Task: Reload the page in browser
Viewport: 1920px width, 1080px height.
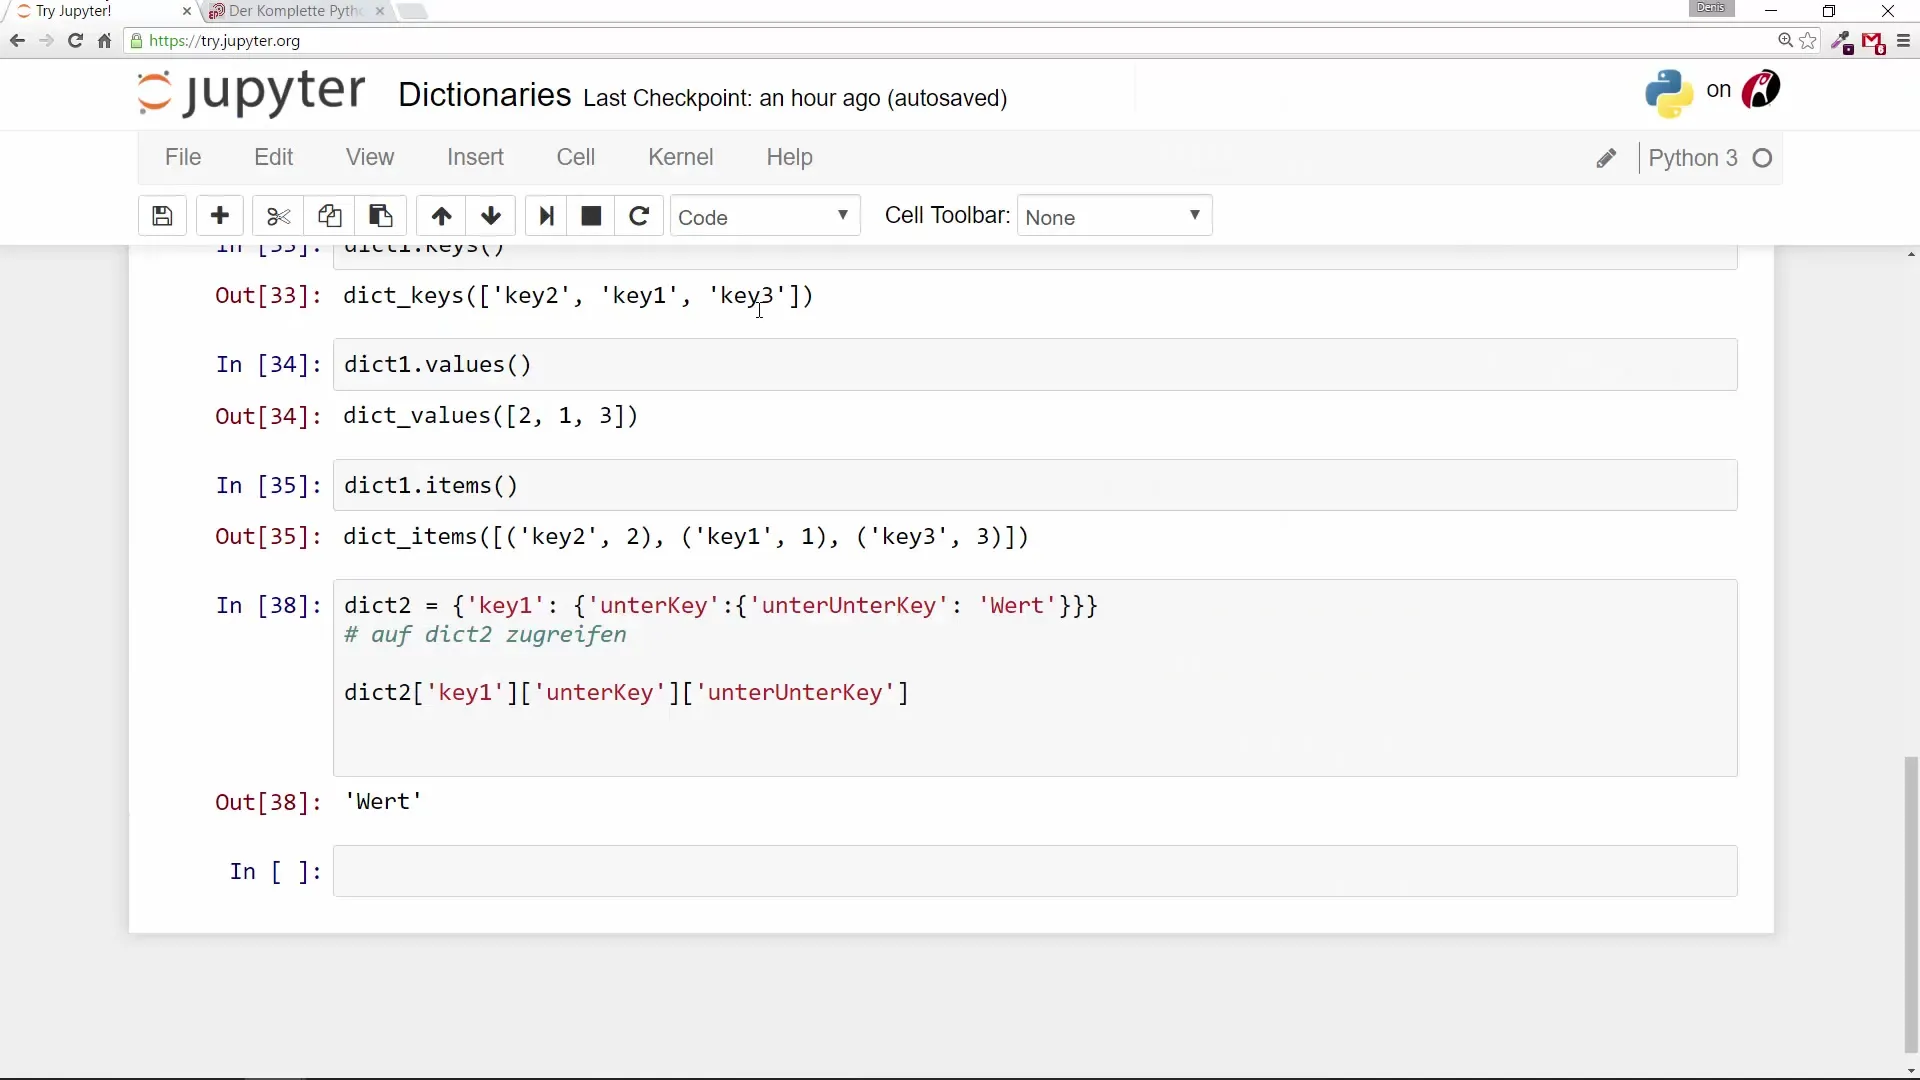Action: [x=75, y=41]
